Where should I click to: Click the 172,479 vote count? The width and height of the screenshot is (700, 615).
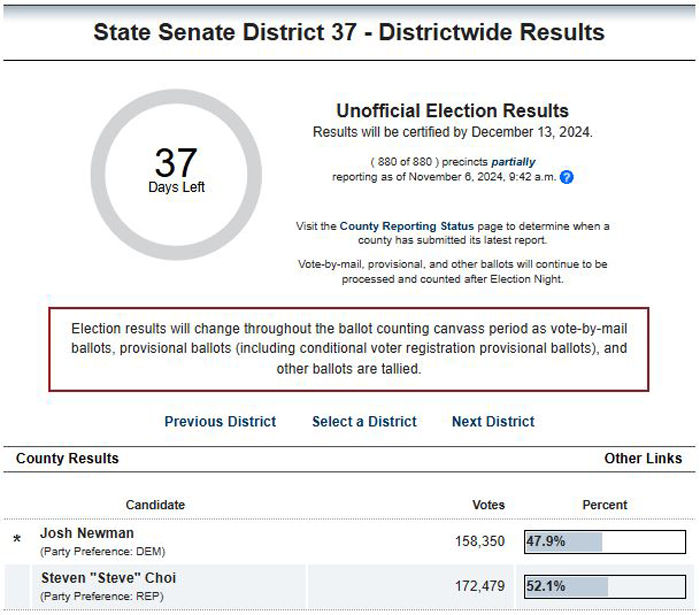click(480, 586)
